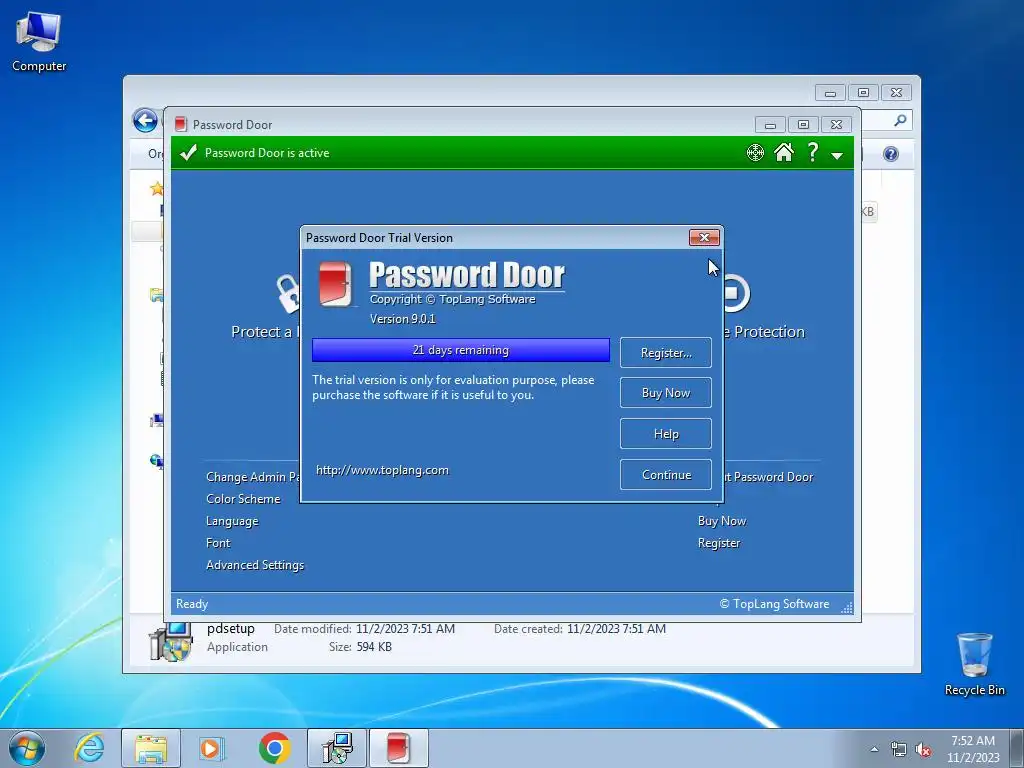Click Version 9.0.1 text in dialog

(402, 319)
